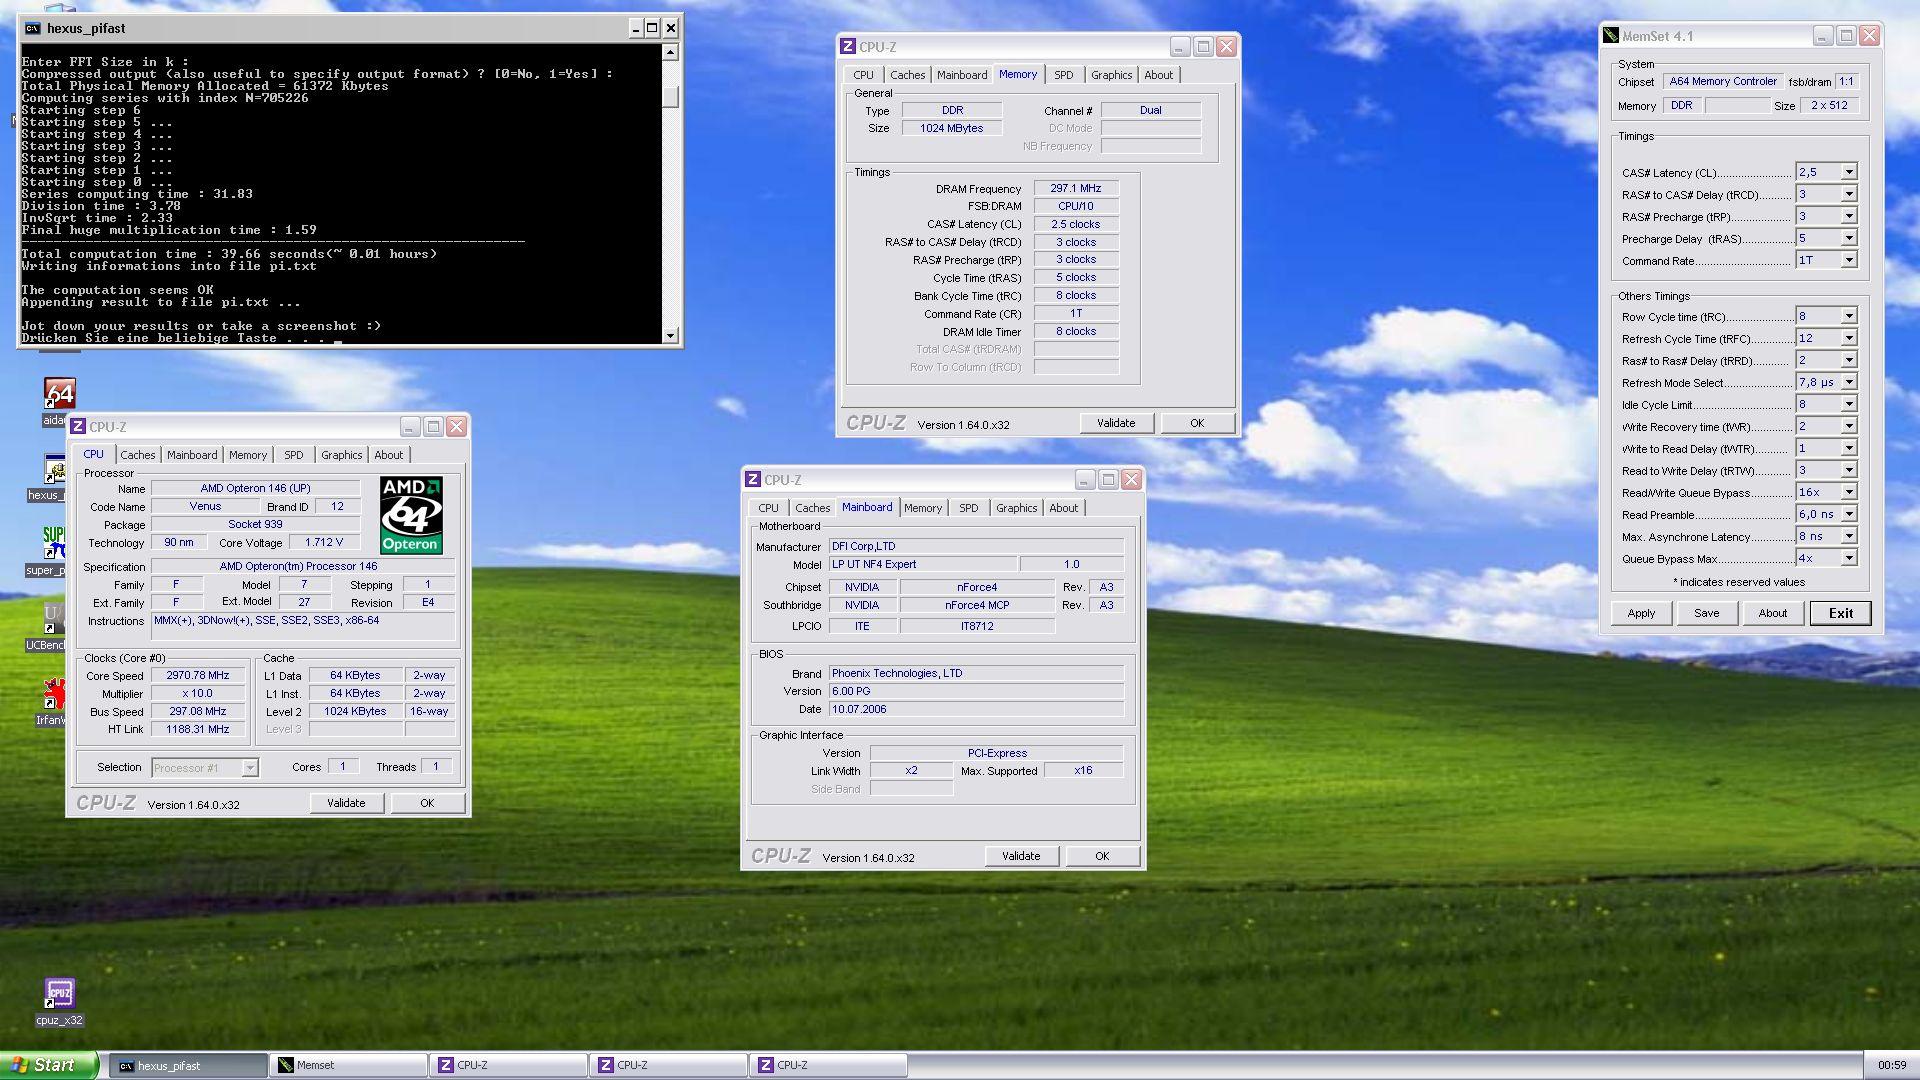Click the Name field AMD Opteron 146 (UP)
1920x1080 pixels.
(x=256, y=488)
